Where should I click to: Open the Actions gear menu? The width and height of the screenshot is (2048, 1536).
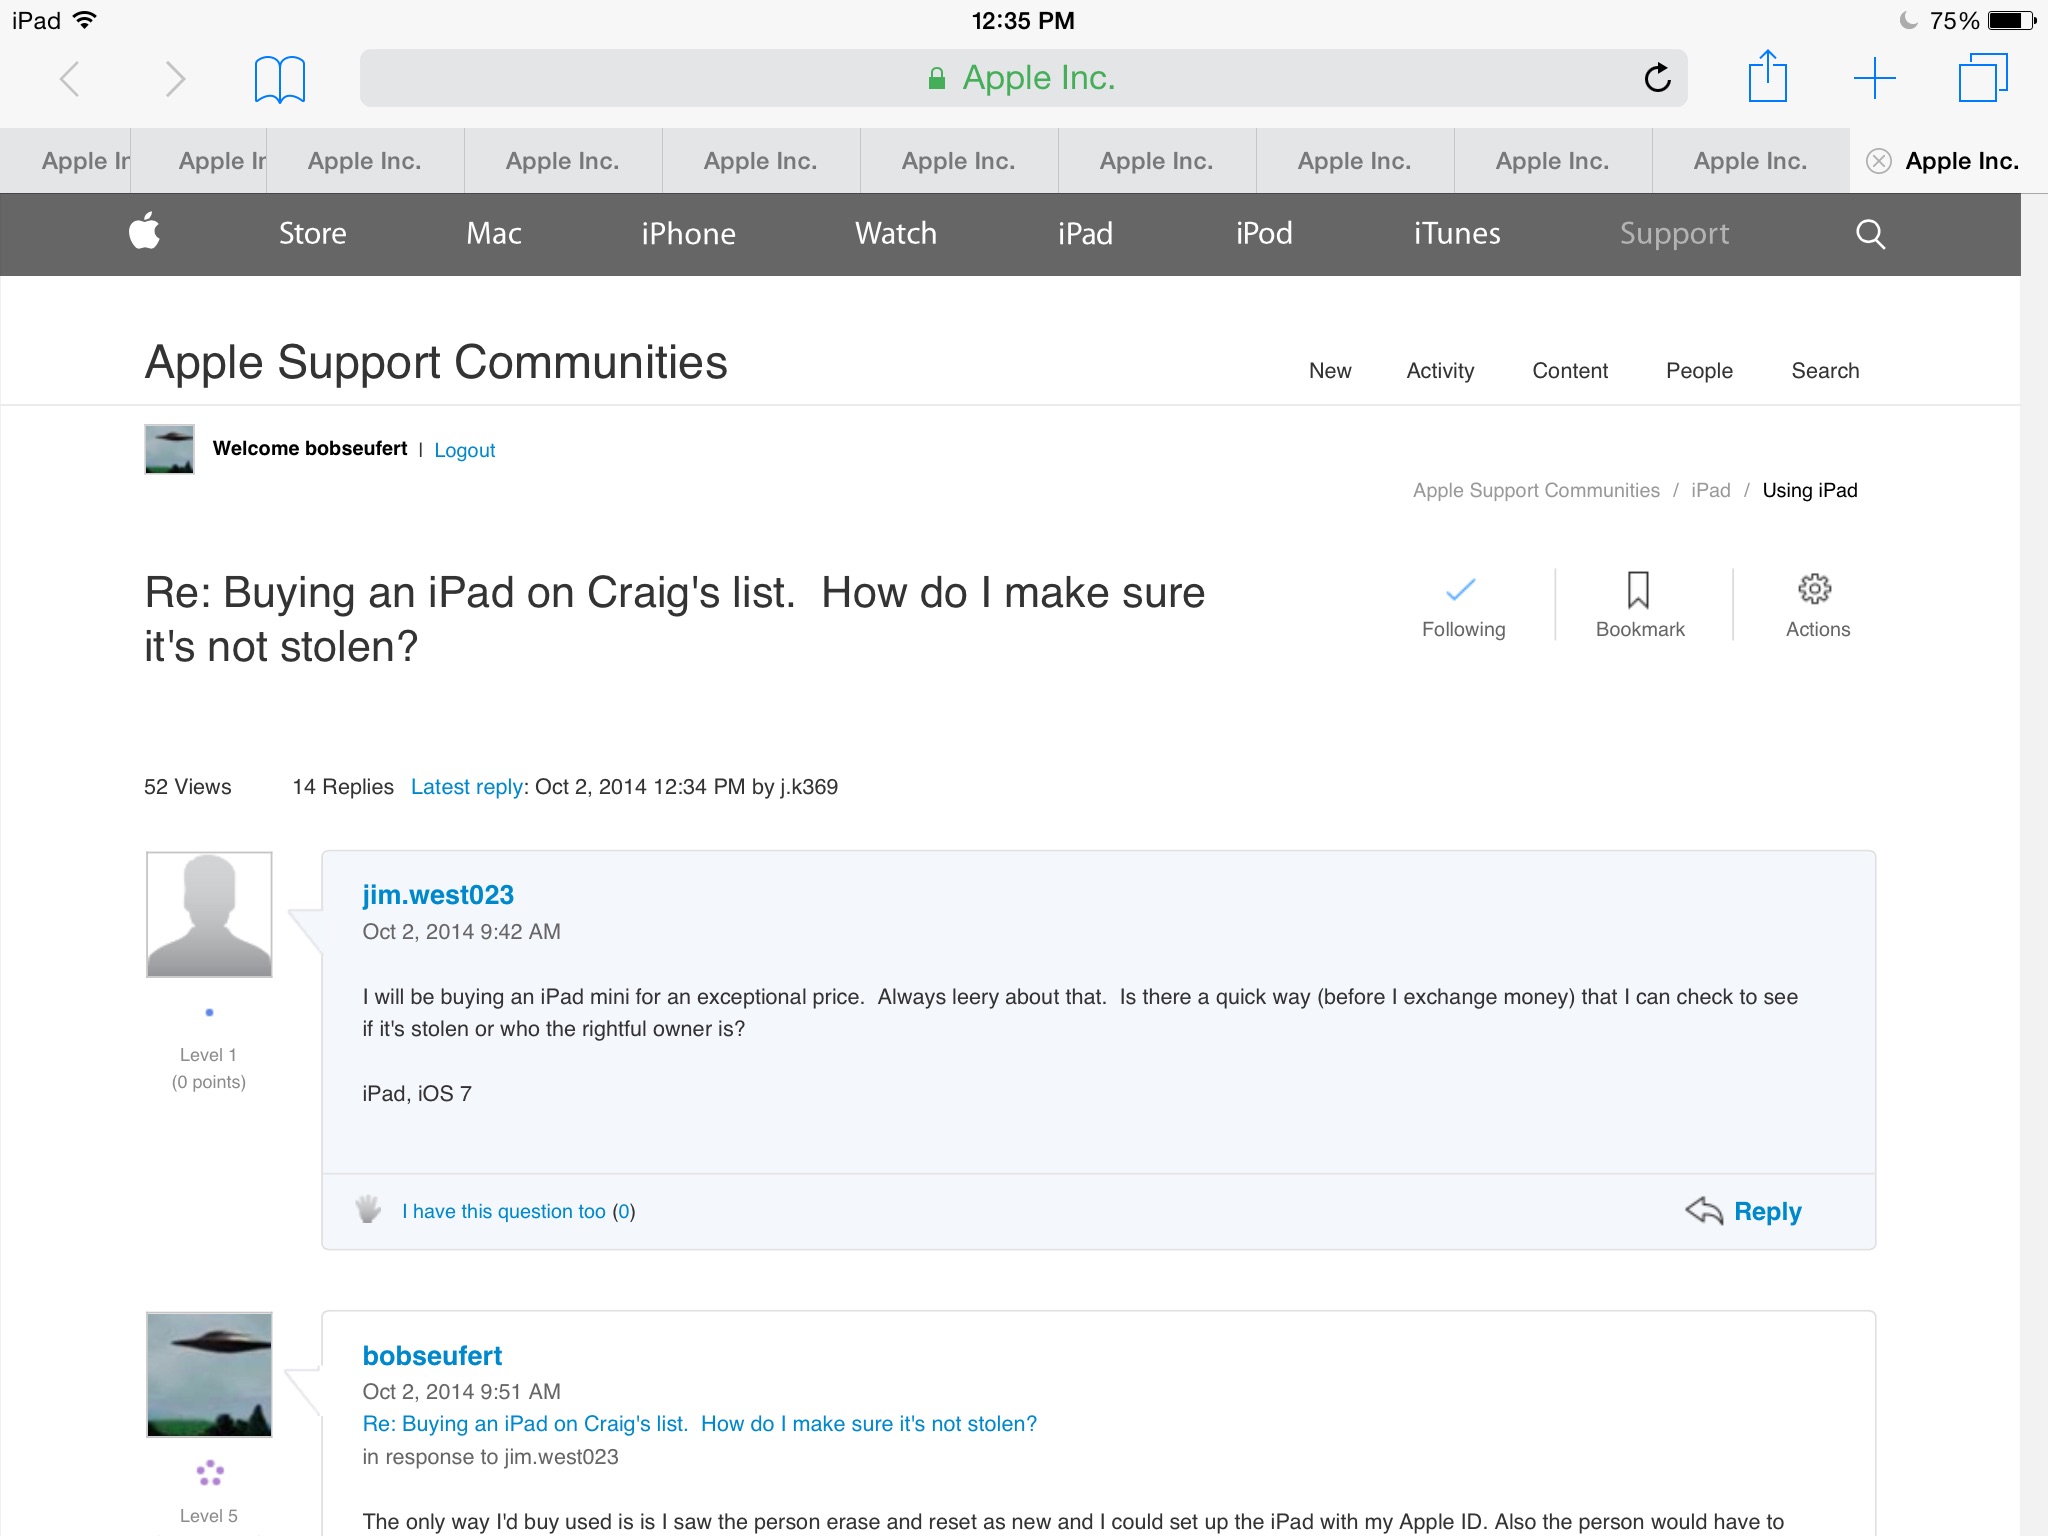(1816, 603)
